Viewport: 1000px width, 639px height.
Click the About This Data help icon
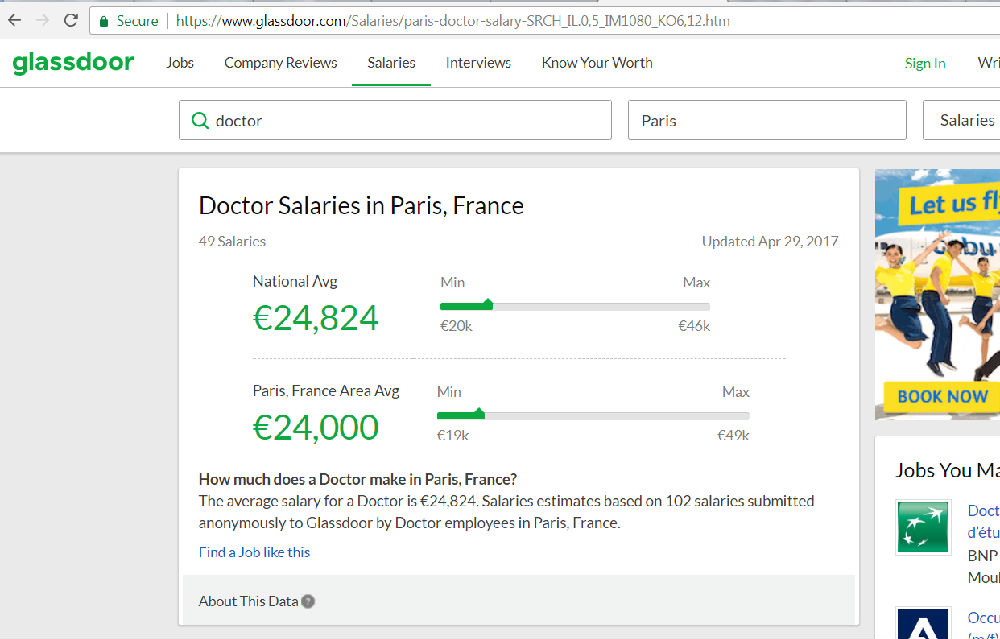point(308,601)
